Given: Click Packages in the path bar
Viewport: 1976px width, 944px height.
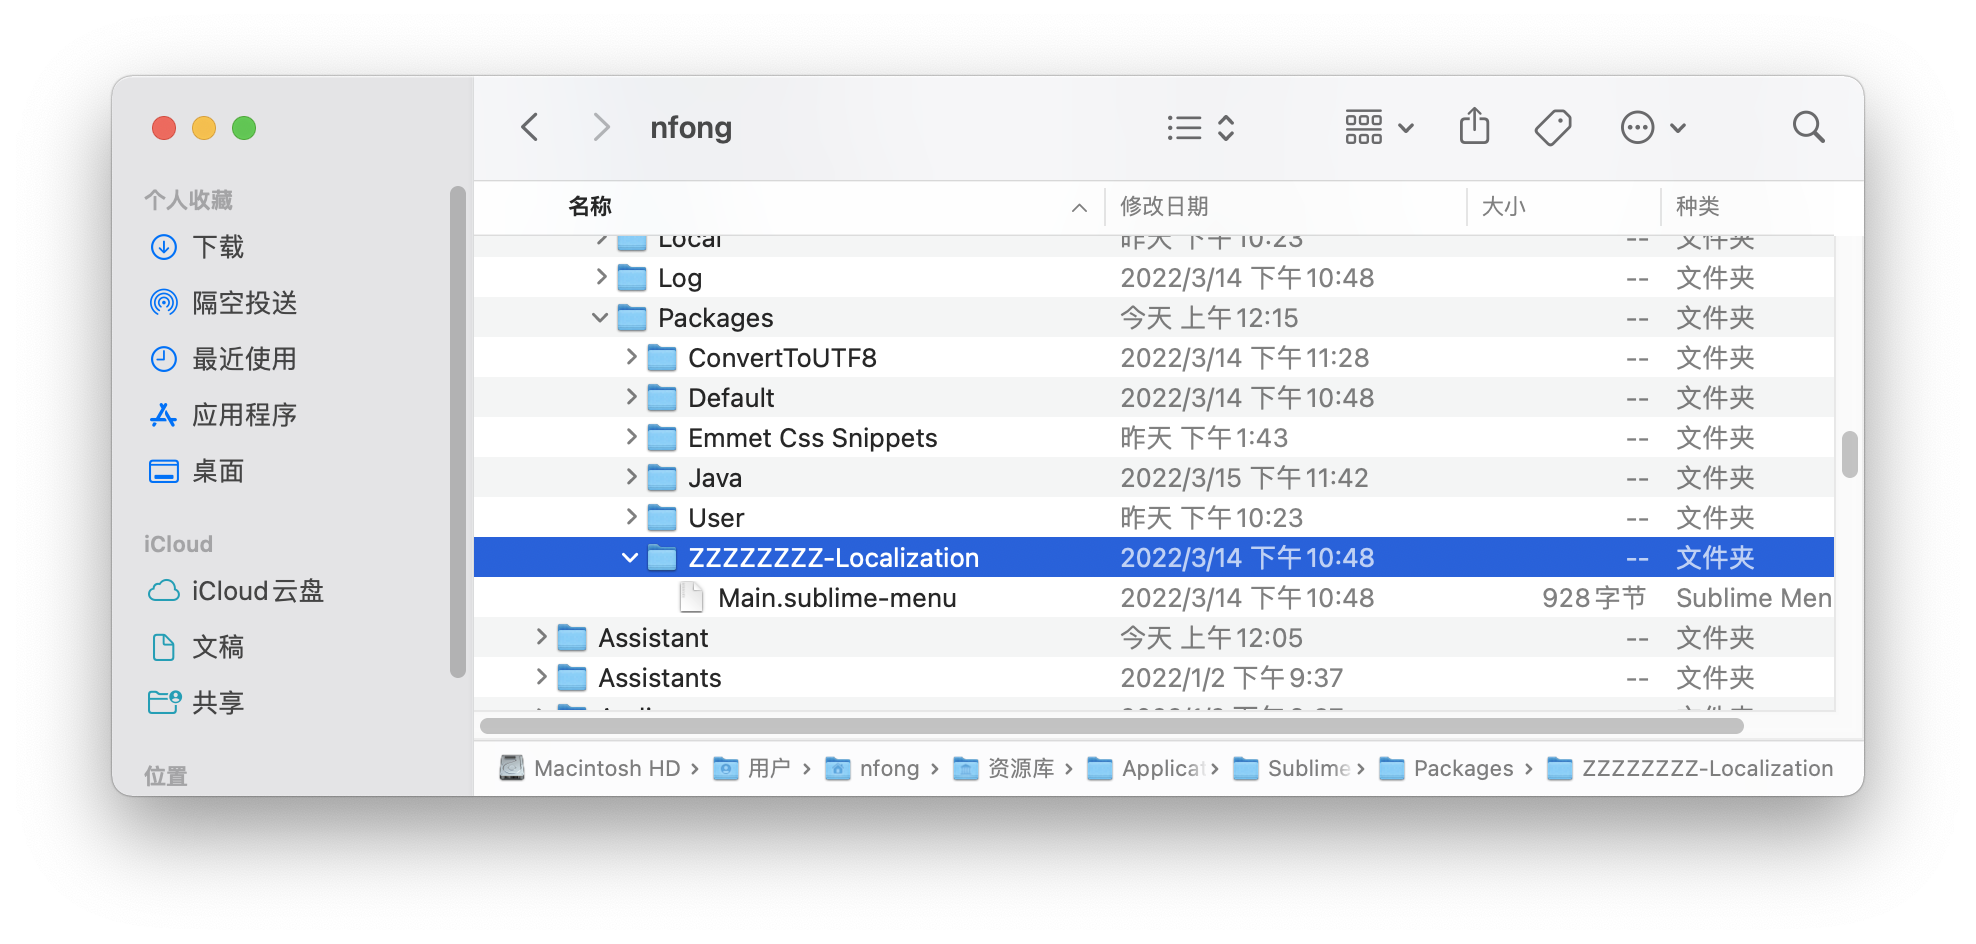Looking at the screenshot, I should (x=1446, y=768).
